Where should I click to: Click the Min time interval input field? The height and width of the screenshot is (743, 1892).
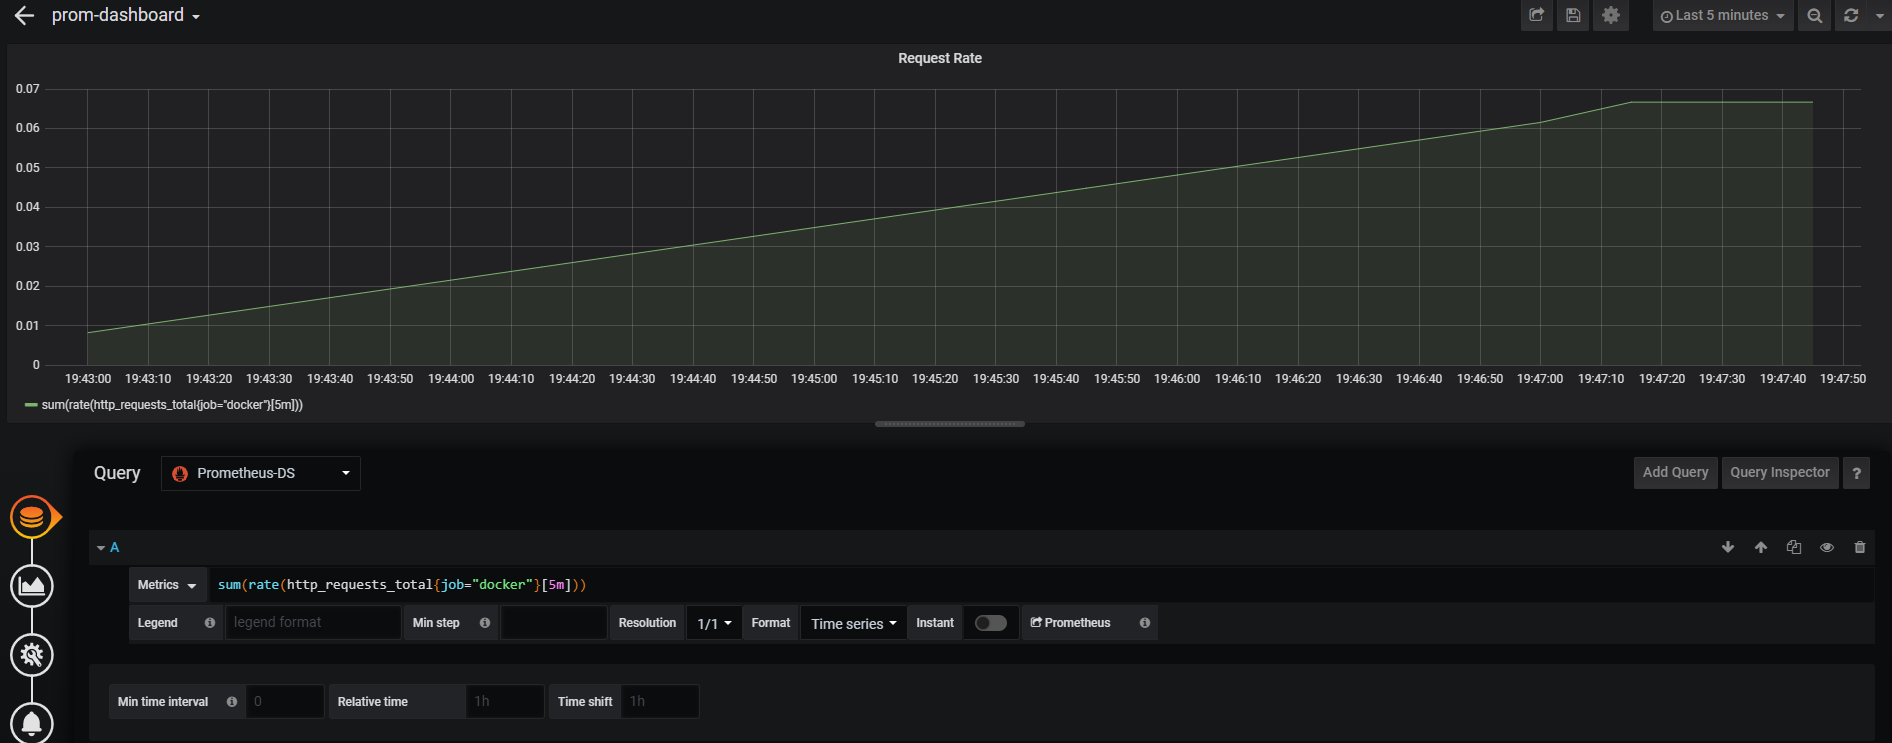coord(285,702)
